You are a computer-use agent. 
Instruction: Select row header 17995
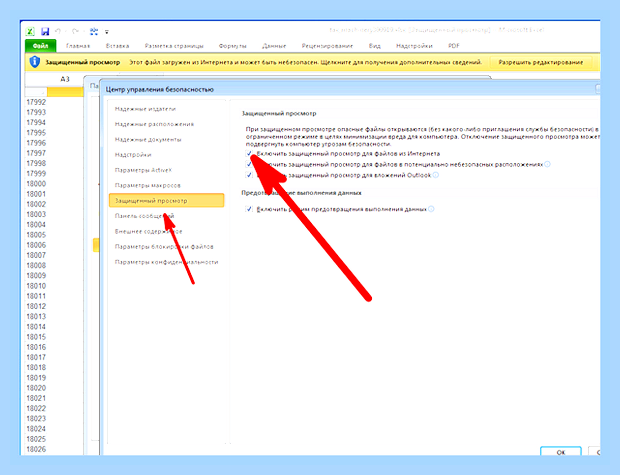pos(36,133)
